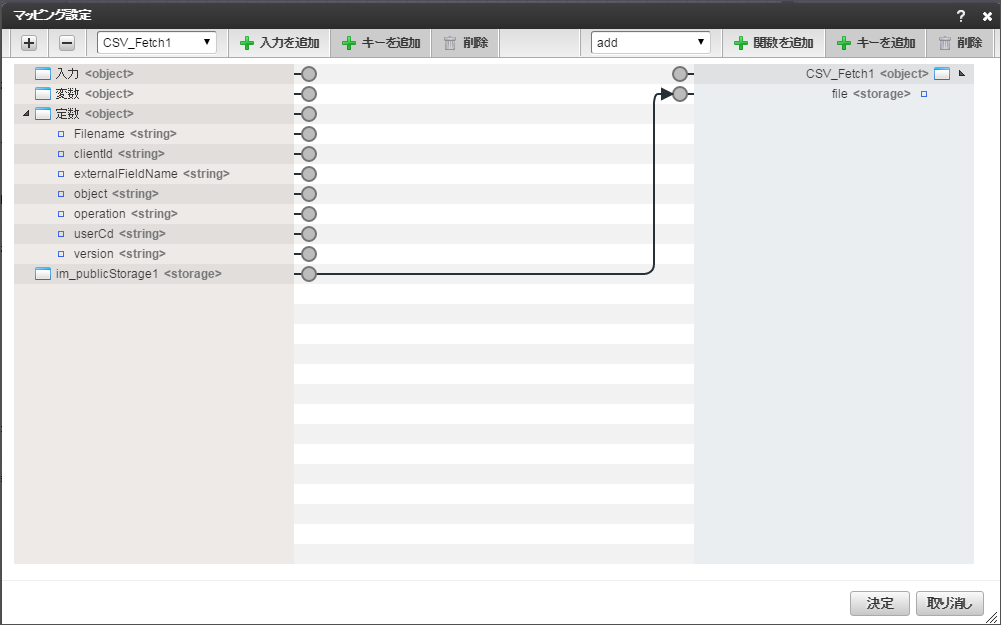Select the im_publicStorage1 storage row
This screenshot has height=625, width=1001.
[x=154, y=274]
